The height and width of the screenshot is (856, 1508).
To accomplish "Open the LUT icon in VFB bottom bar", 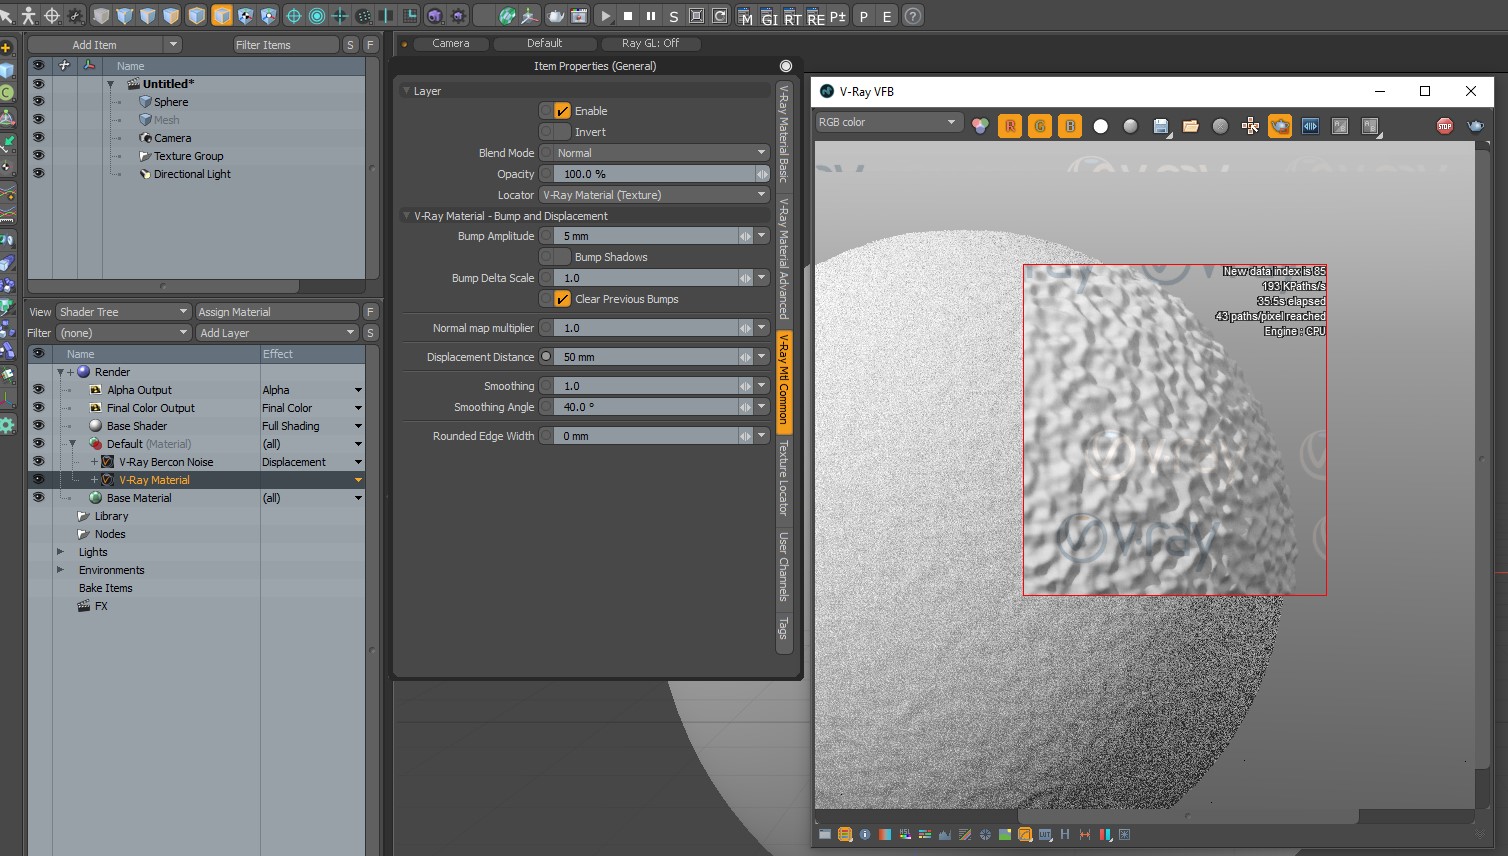I will click(1045, 834).
